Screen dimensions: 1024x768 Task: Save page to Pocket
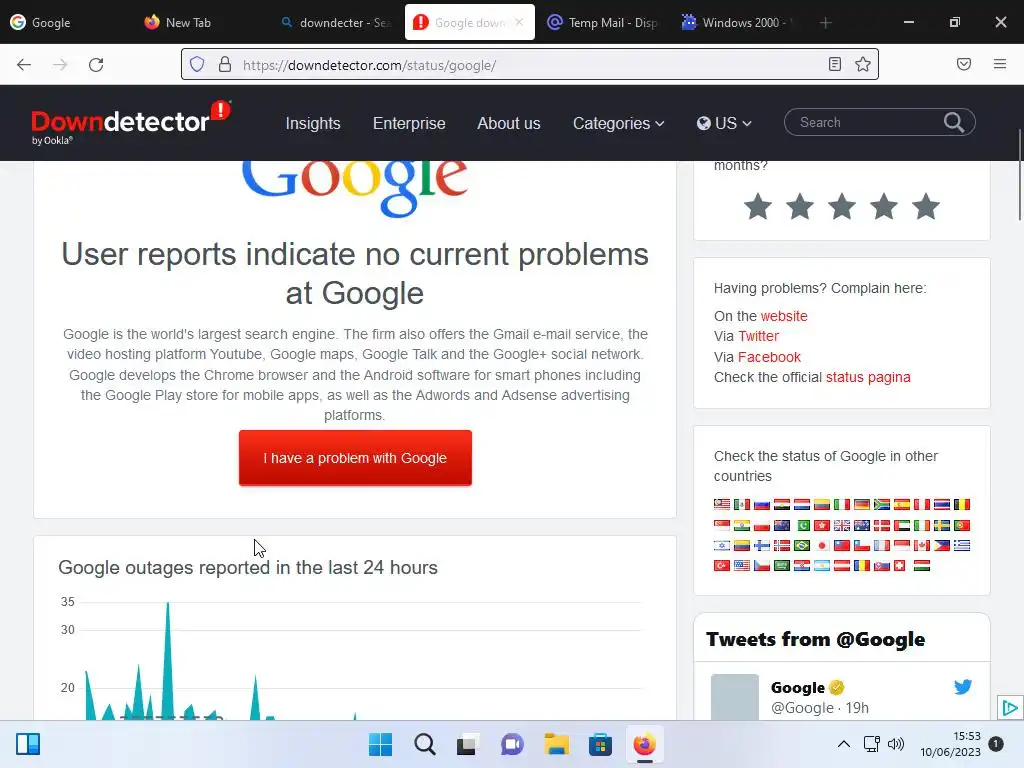pos(964,64)
